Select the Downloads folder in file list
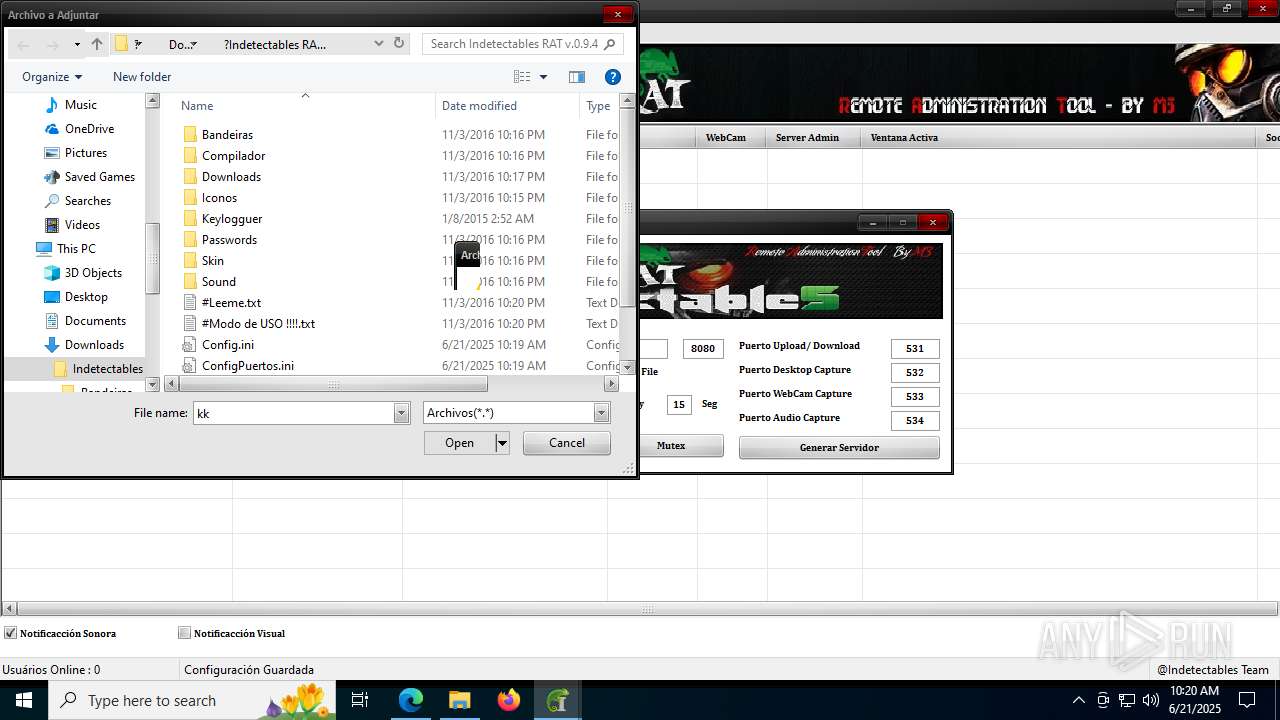This screenshot has height=720, width=1280. (x=231, y=177)
